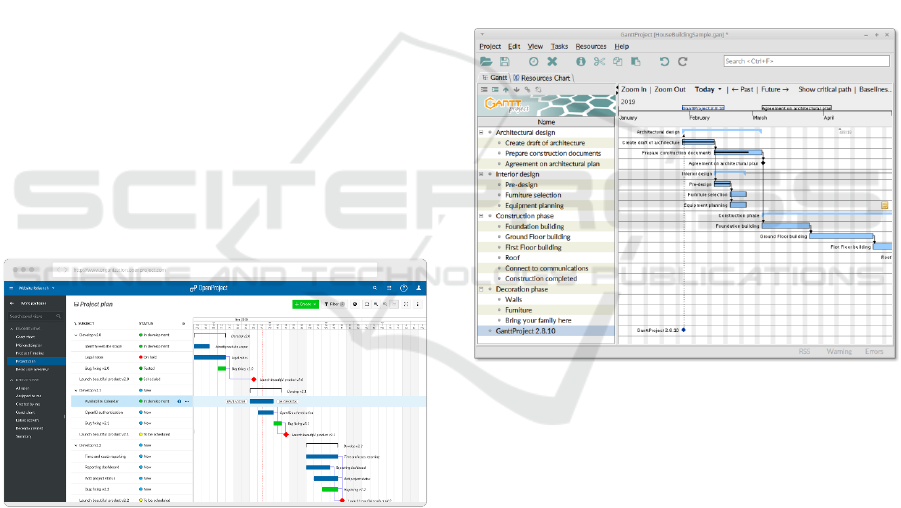Open project folder icon in GanttProject toolbar
901x508 pixels.
tap(486, 61)
